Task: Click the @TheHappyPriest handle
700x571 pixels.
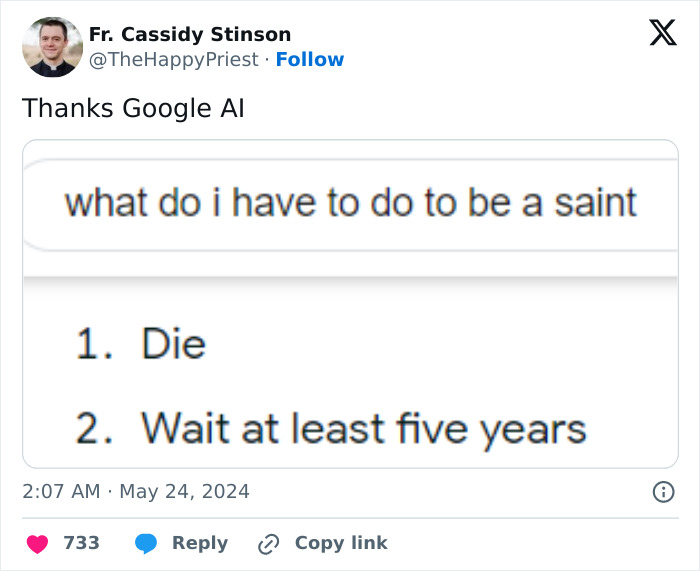Action: (x=174, y=60)
